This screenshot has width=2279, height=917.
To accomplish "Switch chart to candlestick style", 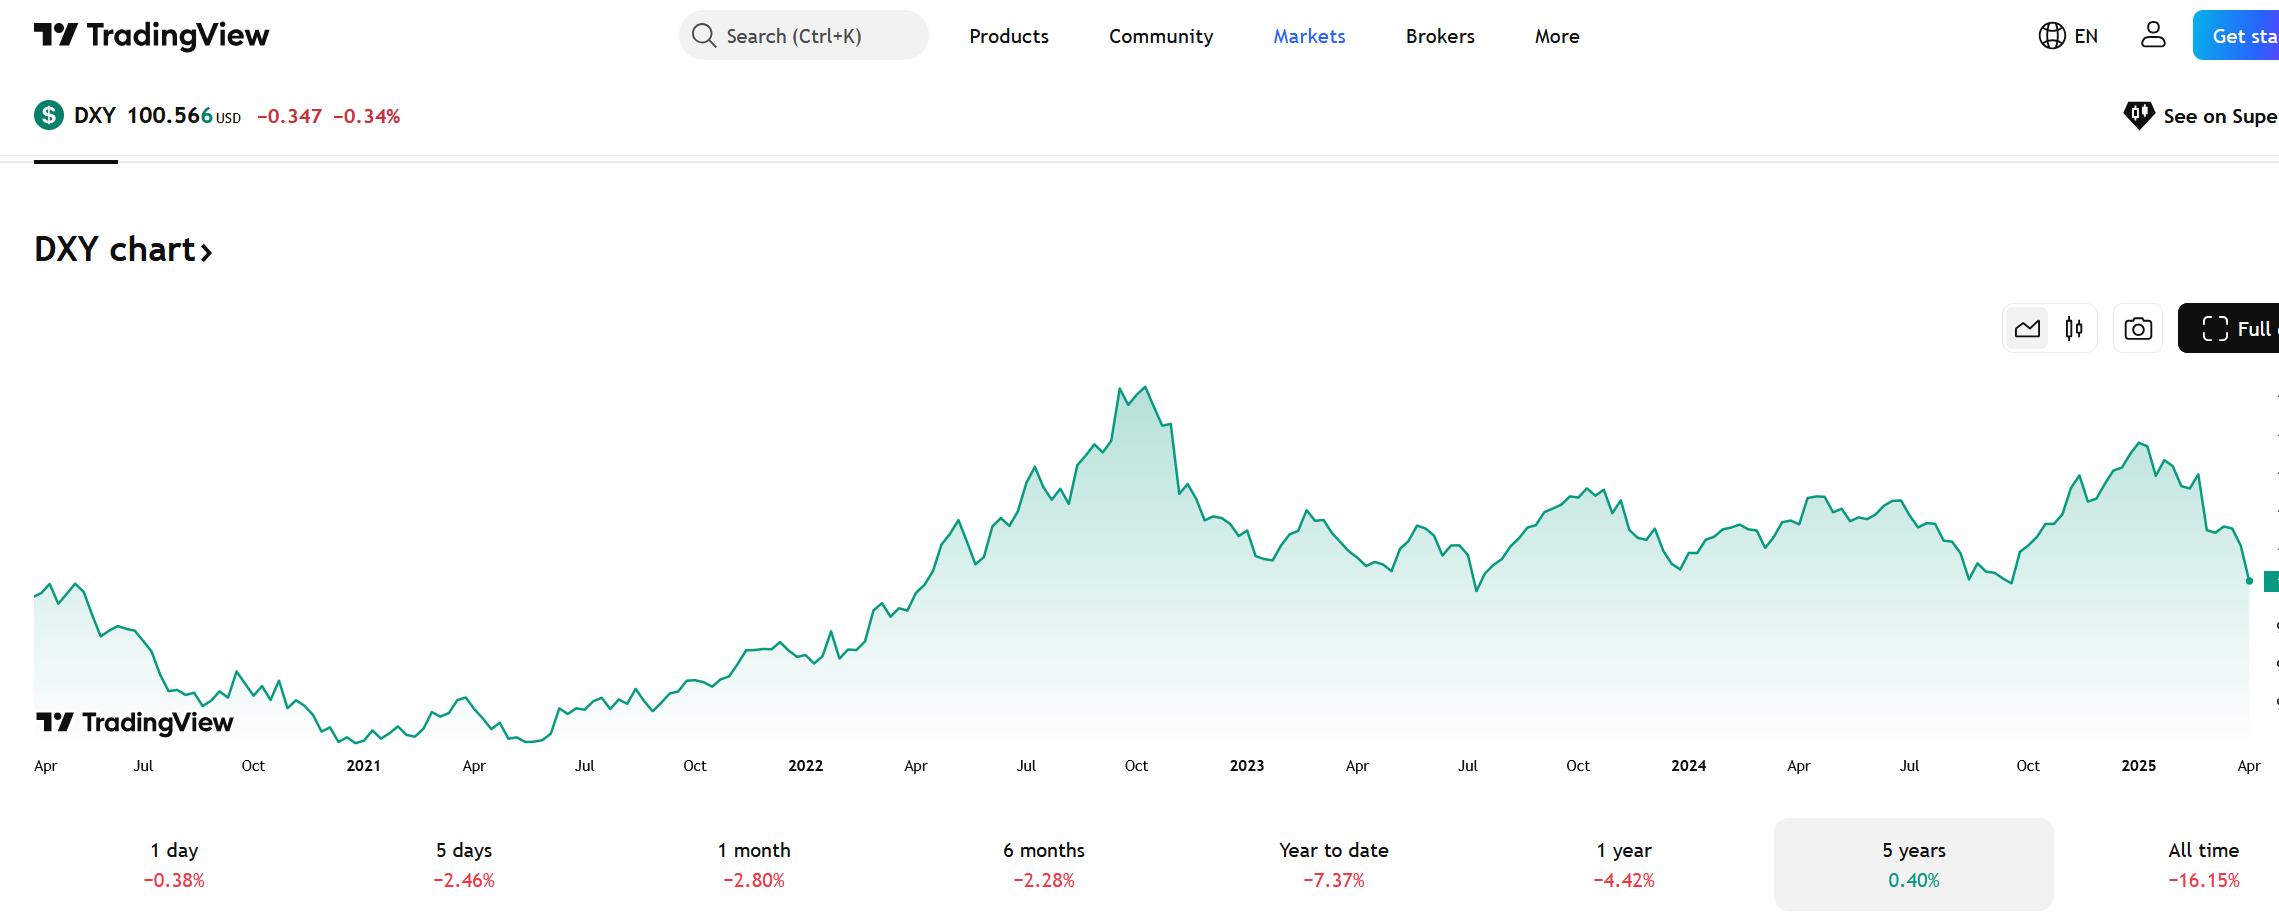I will click(2074, 329).
